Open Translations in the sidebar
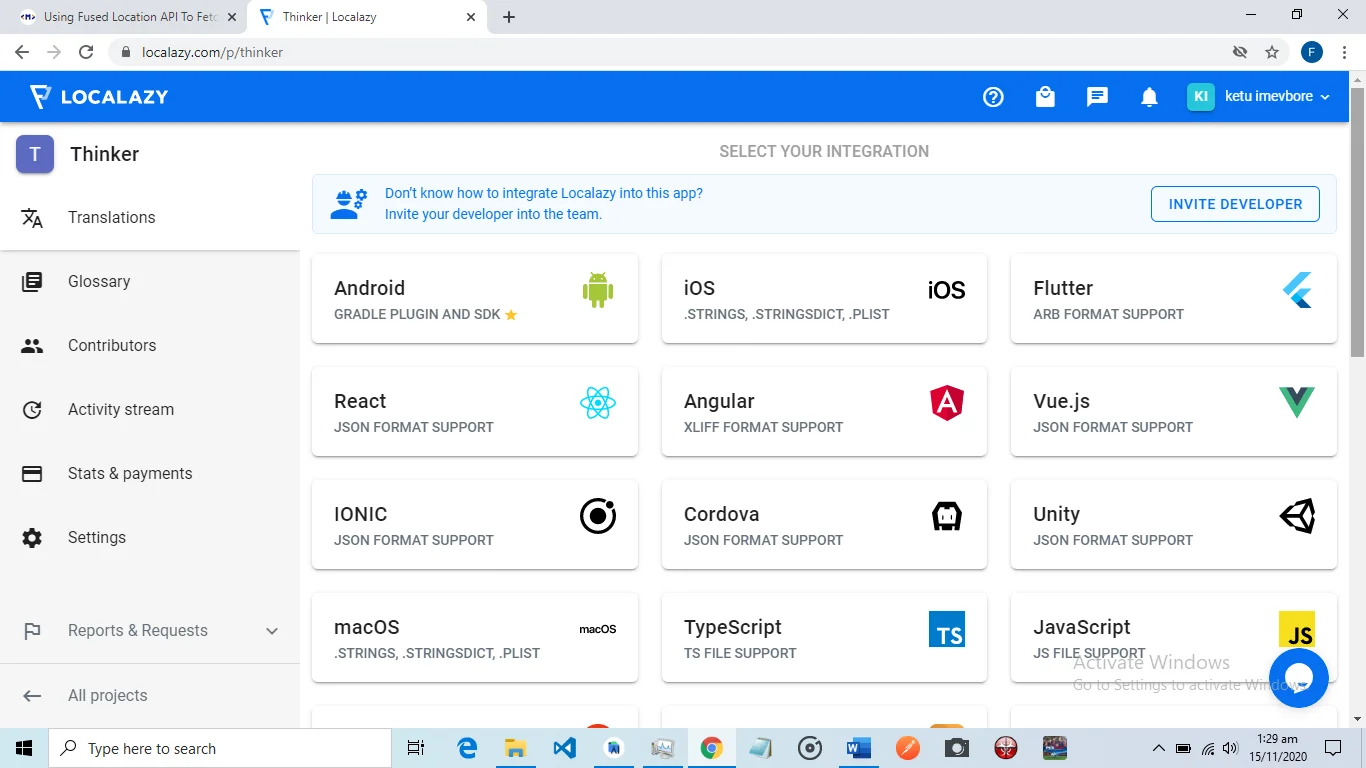The image size is (1366, 768). 150,218
